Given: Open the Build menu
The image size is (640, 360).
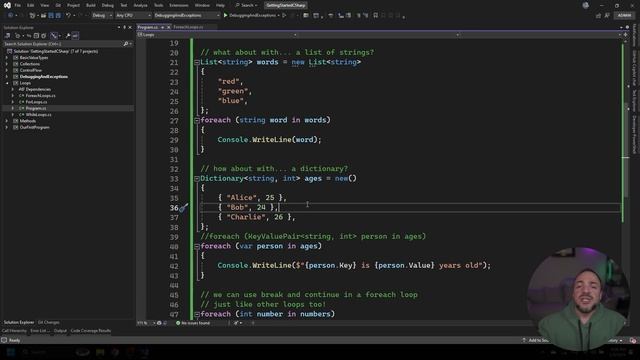Looking at the screenshot, I should click(91, 5).
